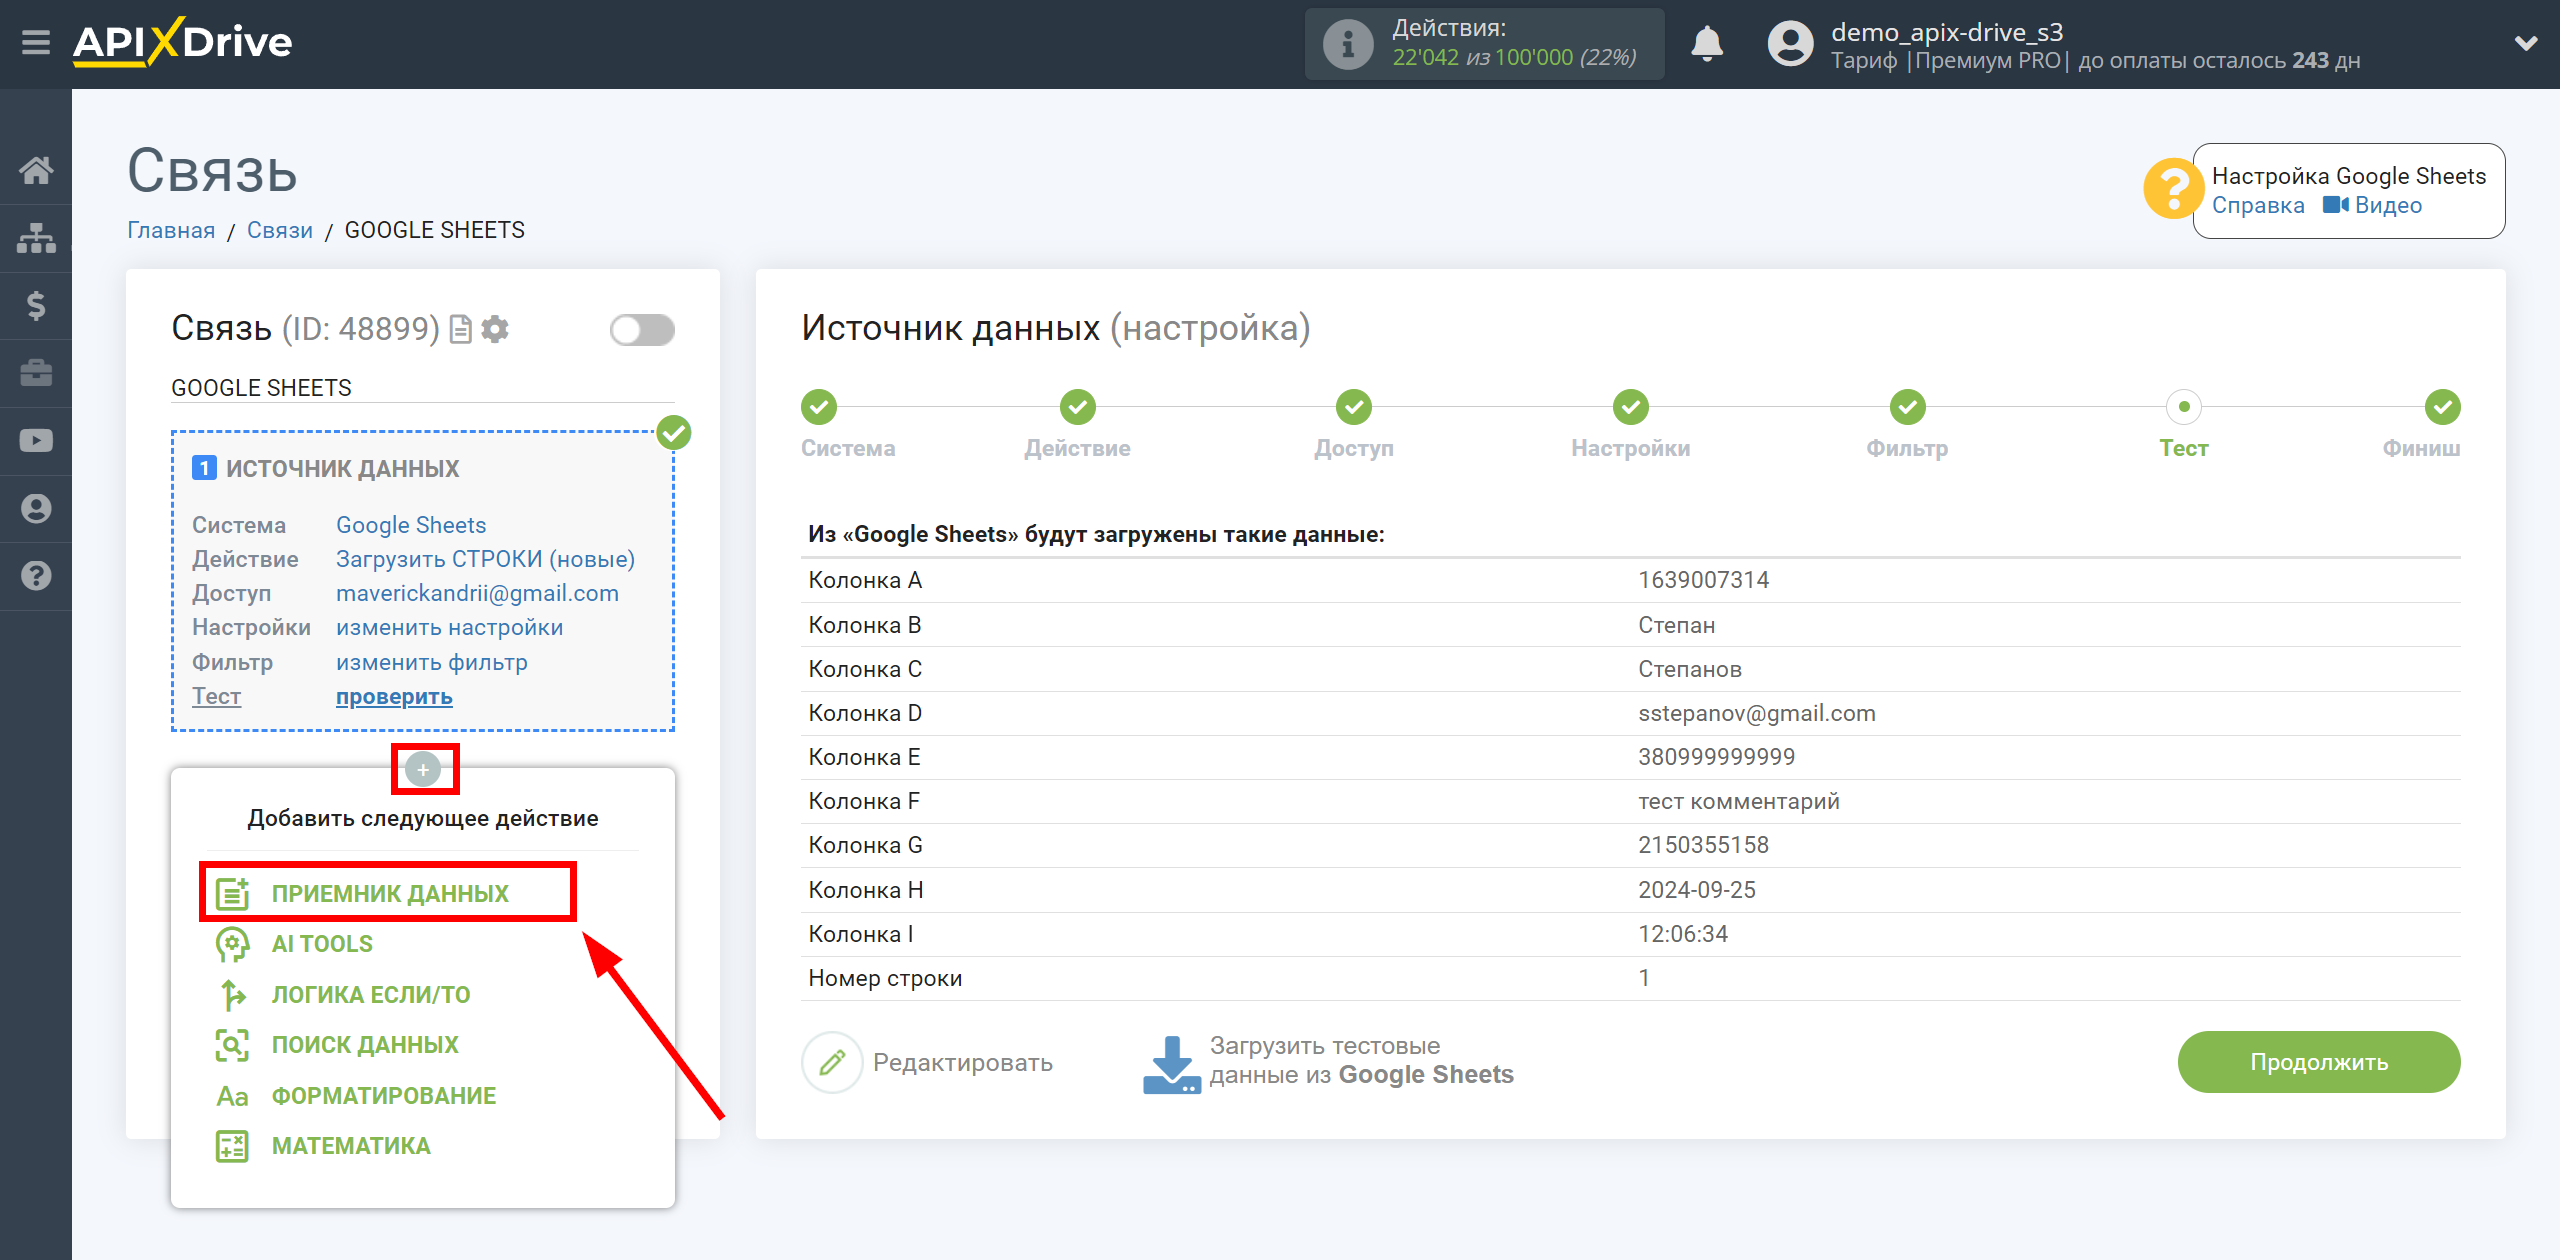Open connection settings gear icon
The height and width of the screenshot is (1260, 2560).
tap(494, 329)
